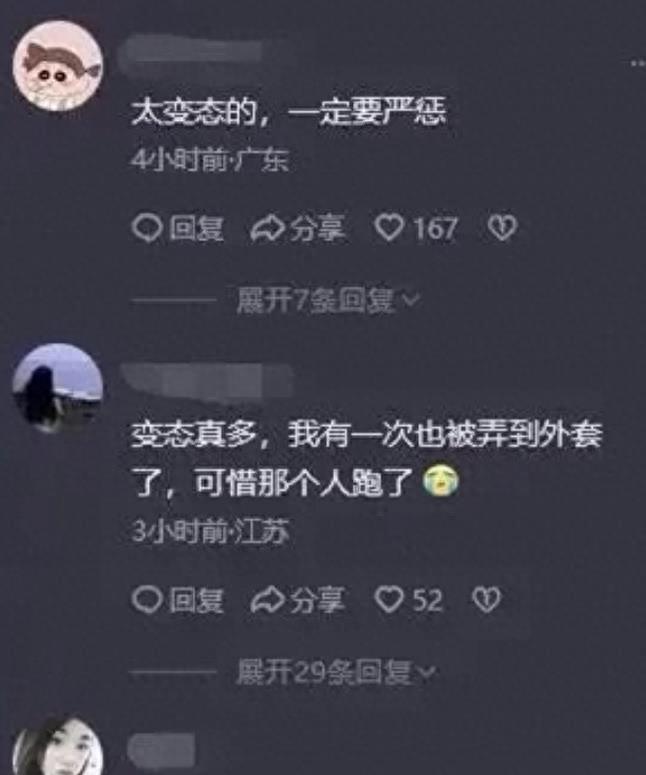The image size is (646, 775).
Task: Open the third commenter's portrait avatar
Action: click(x=58, y=746)
